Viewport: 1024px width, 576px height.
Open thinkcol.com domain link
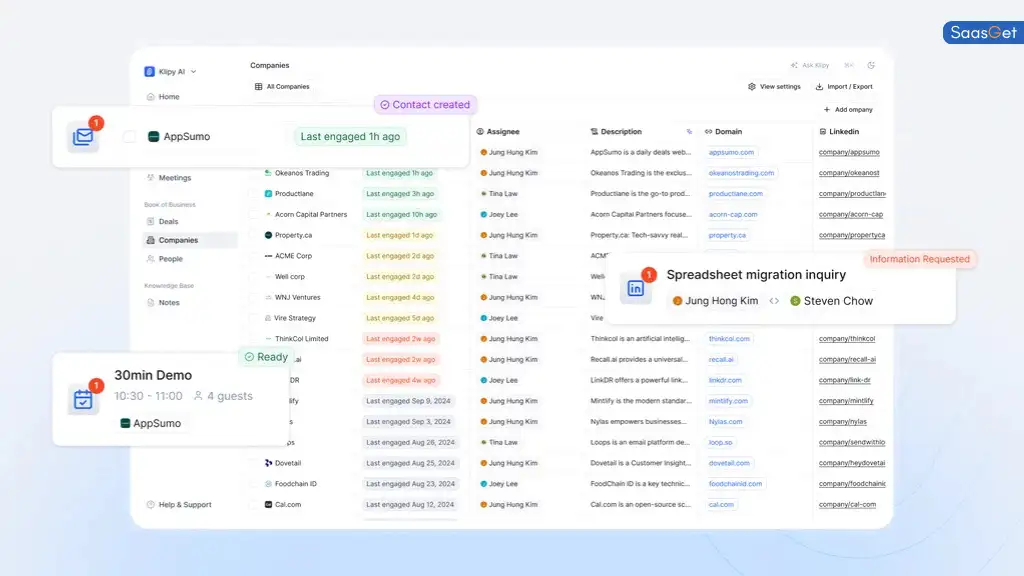tap(729, 339)
